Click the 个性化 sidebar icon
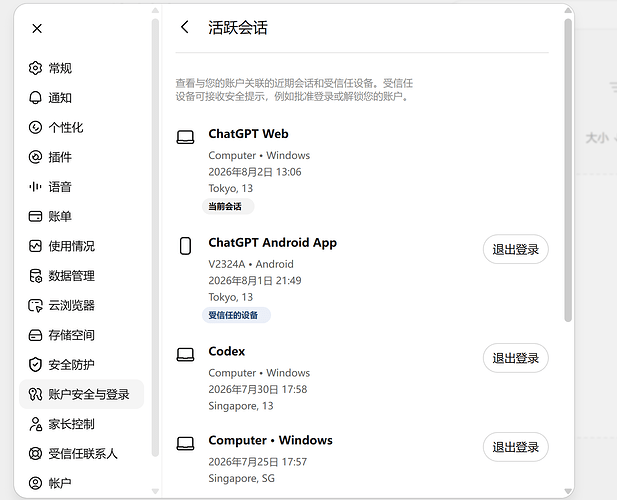Image resolution: width=617 pixels, height=500 pixels. 35,127
